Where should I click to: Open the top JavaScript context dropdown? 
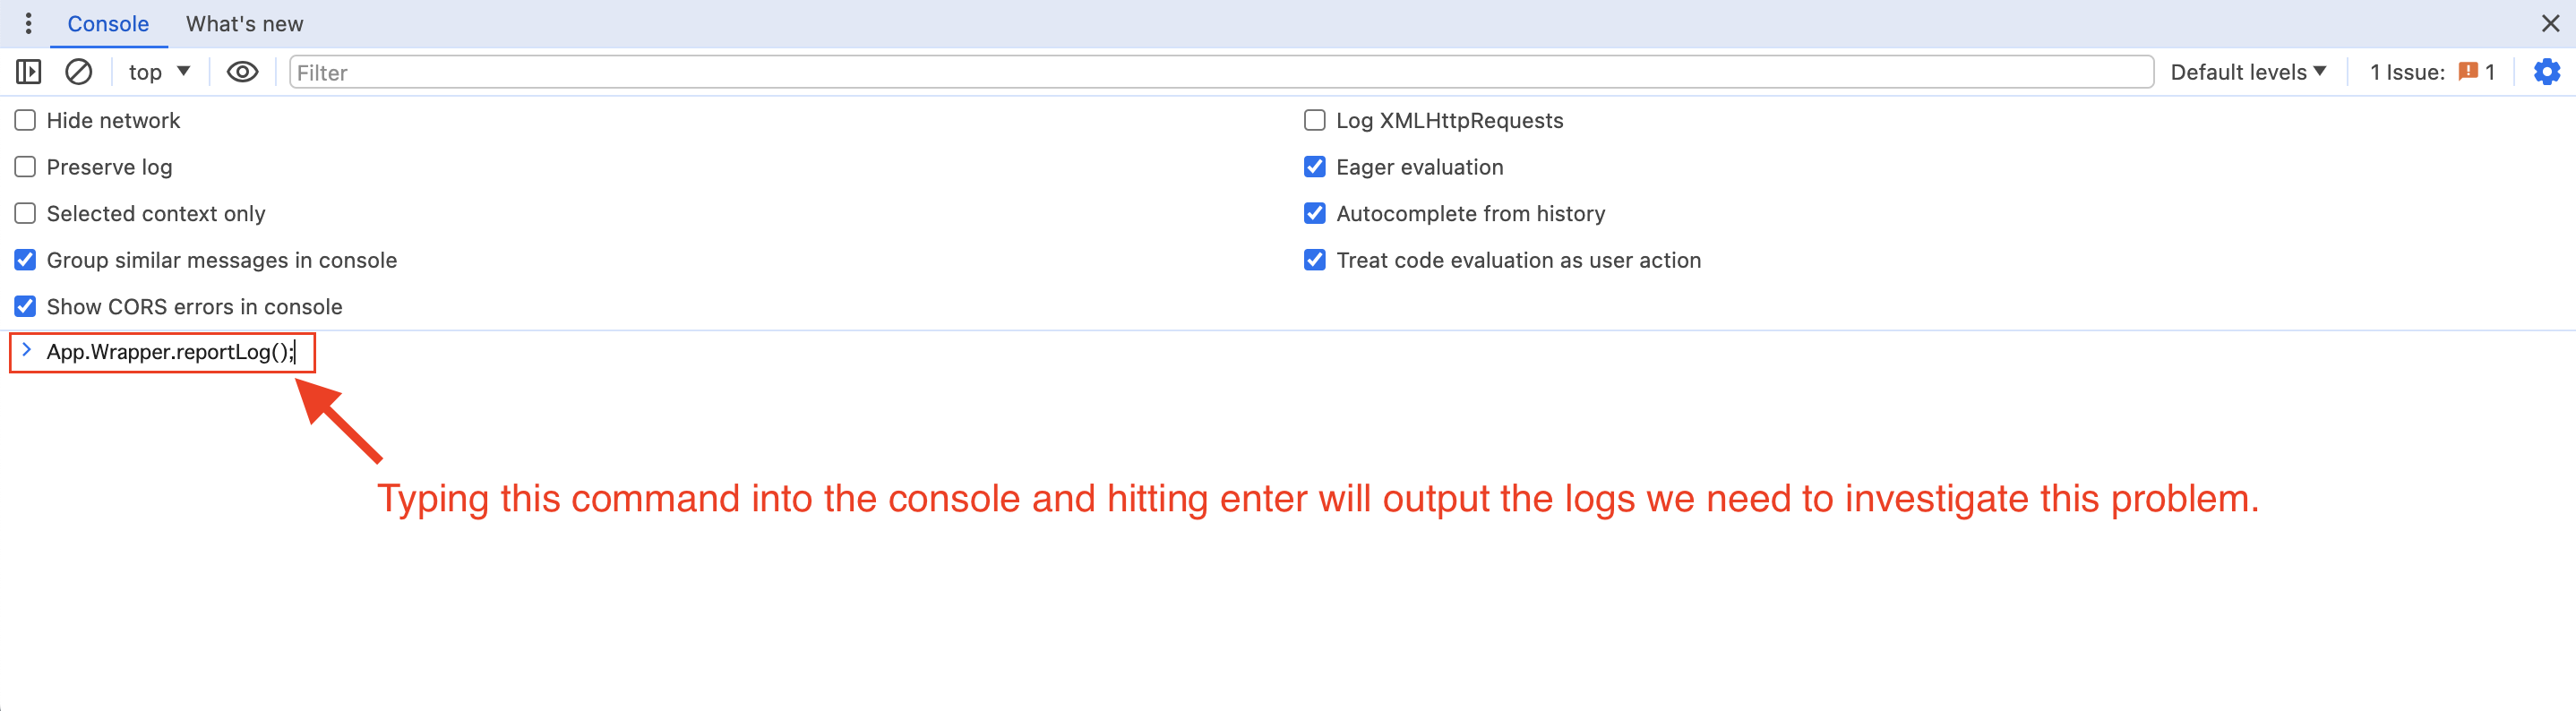(159, 72)
